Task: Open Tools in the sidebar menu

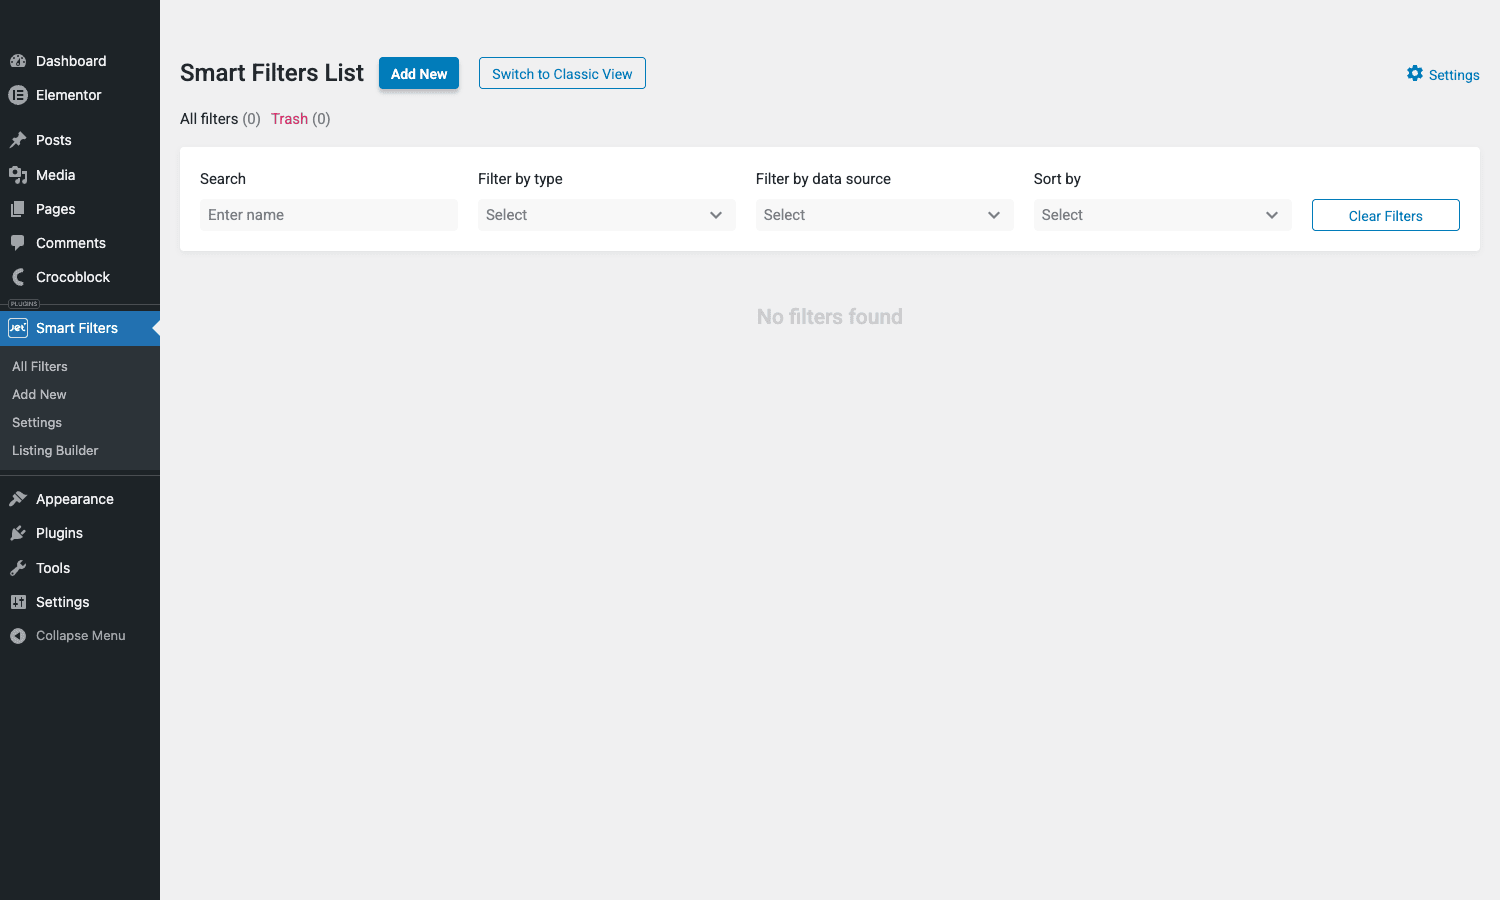Action: pos(80,568)
